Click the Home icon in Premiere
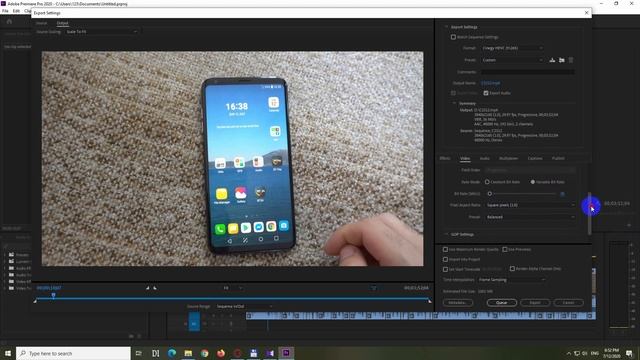640x360 pixels. (x=9, y=21)
